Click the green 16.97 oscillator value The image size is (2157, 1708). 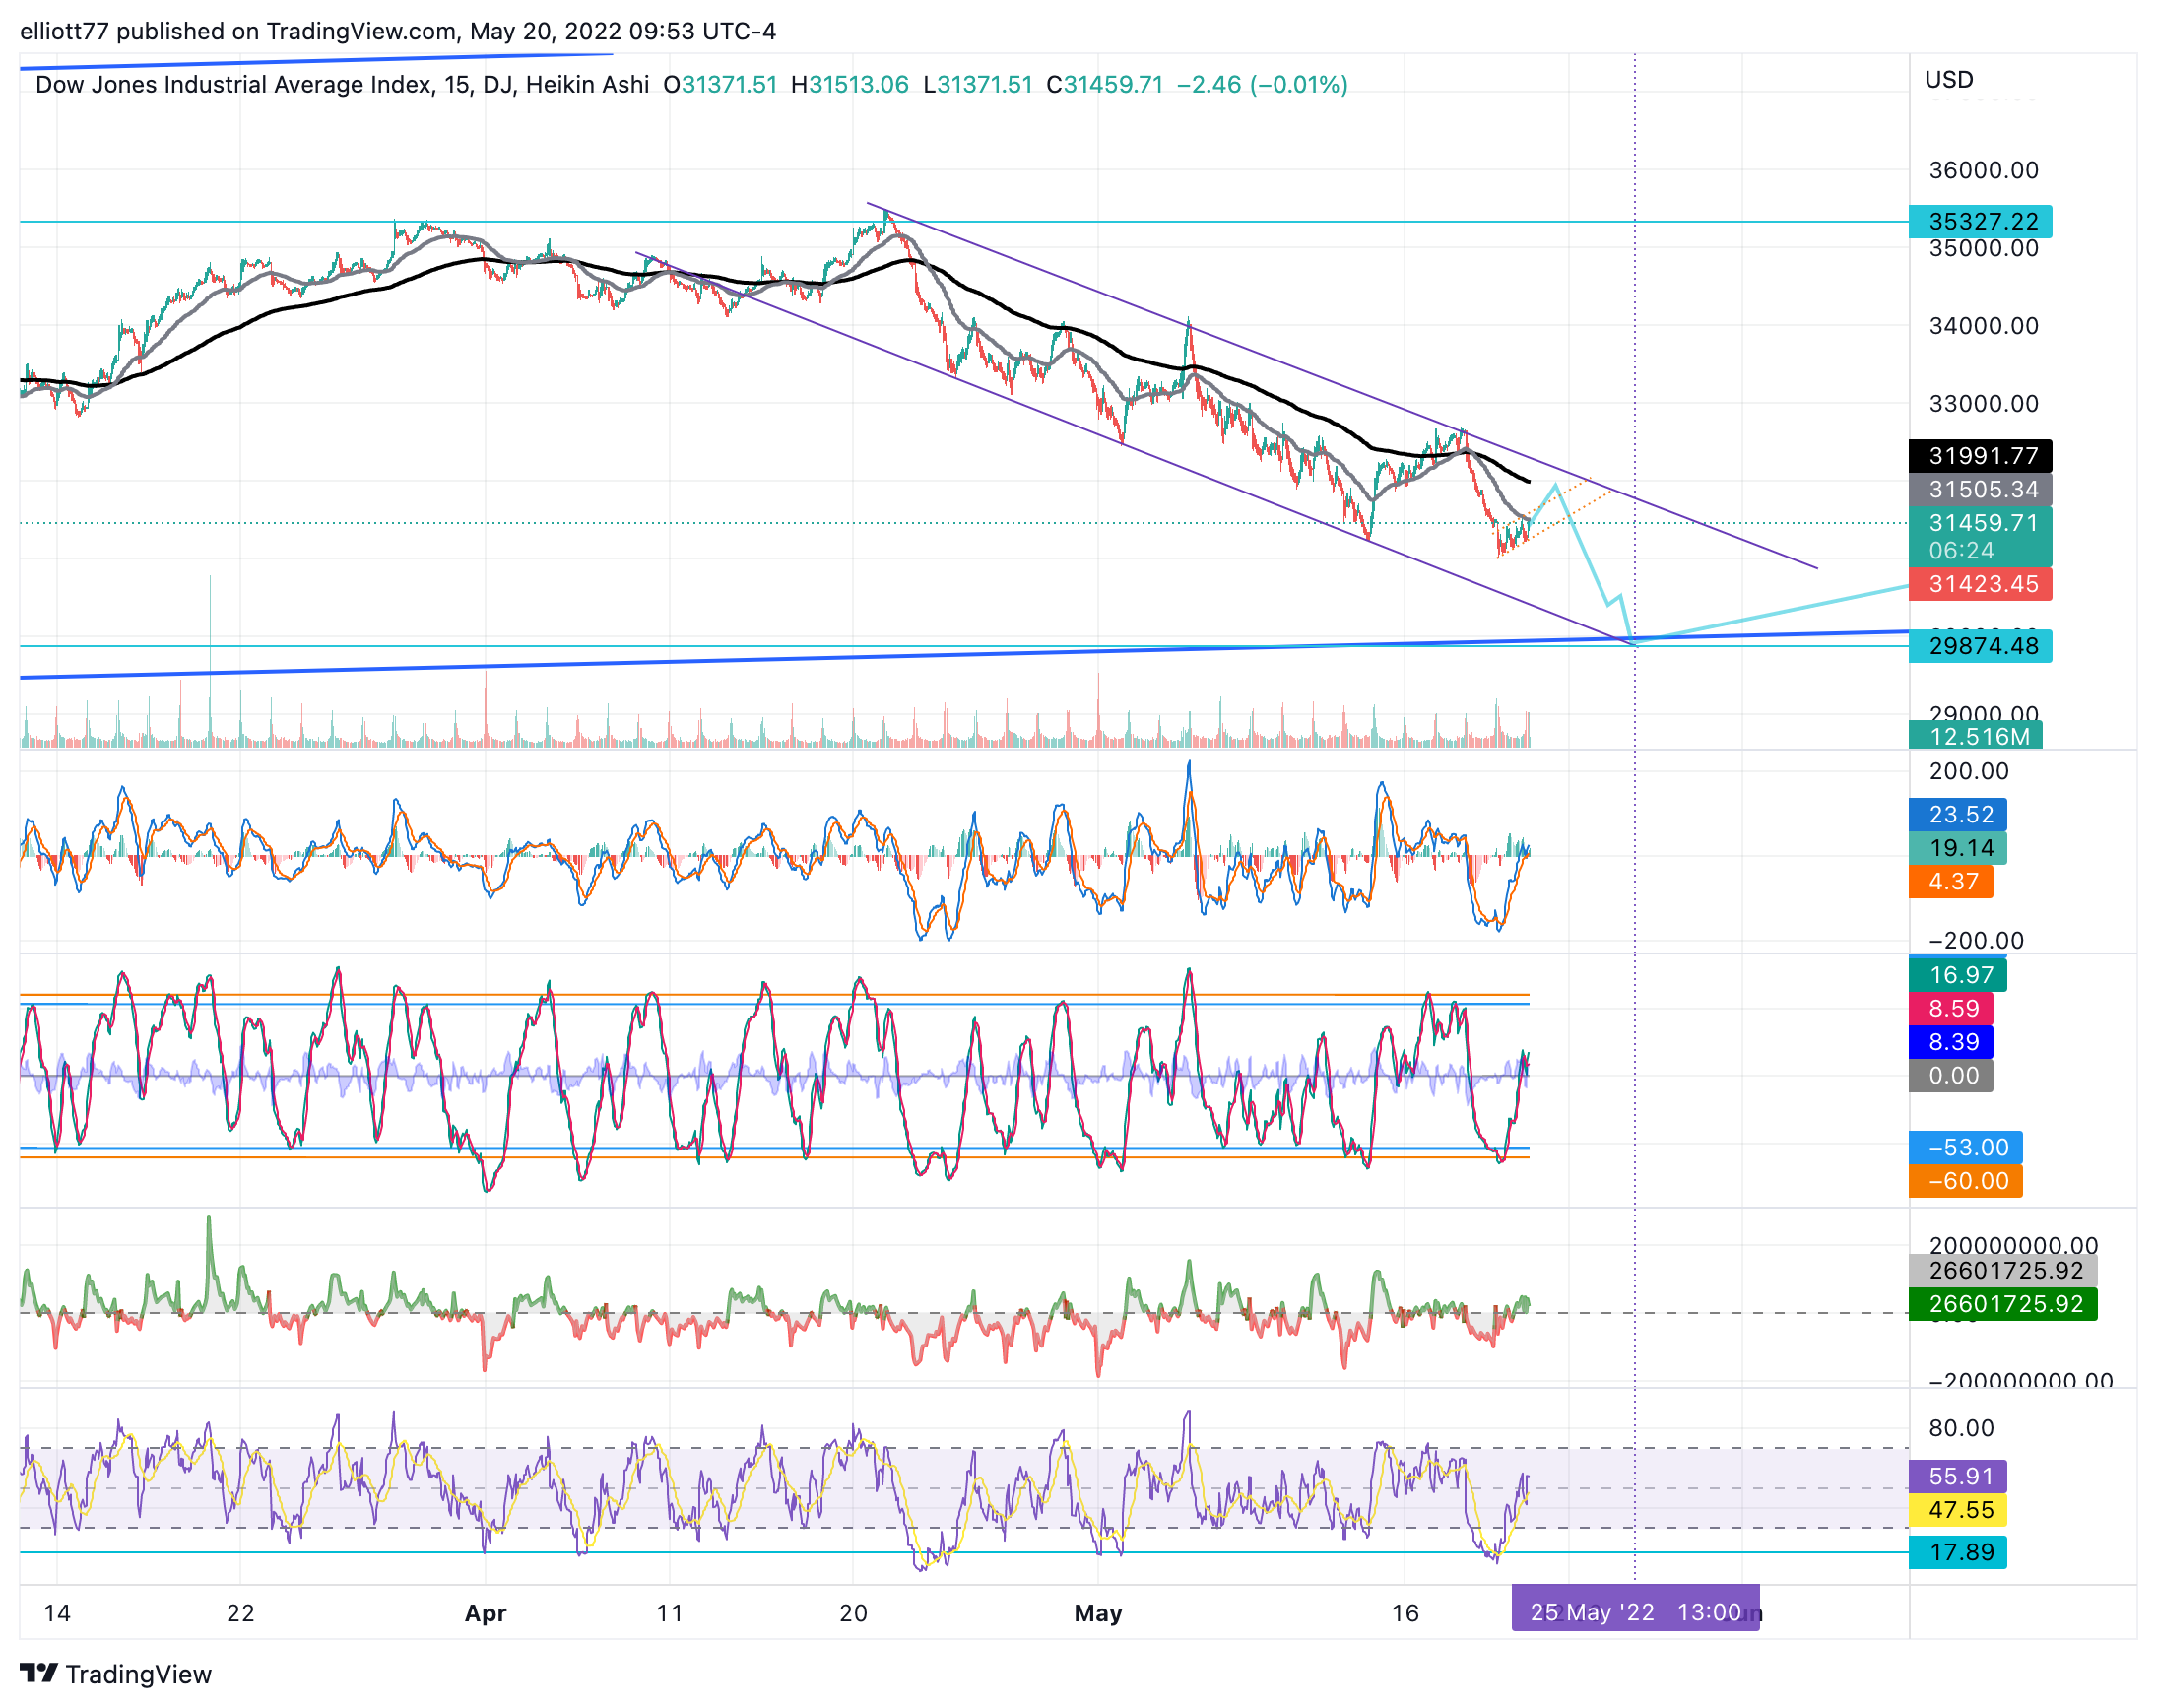1957,975
